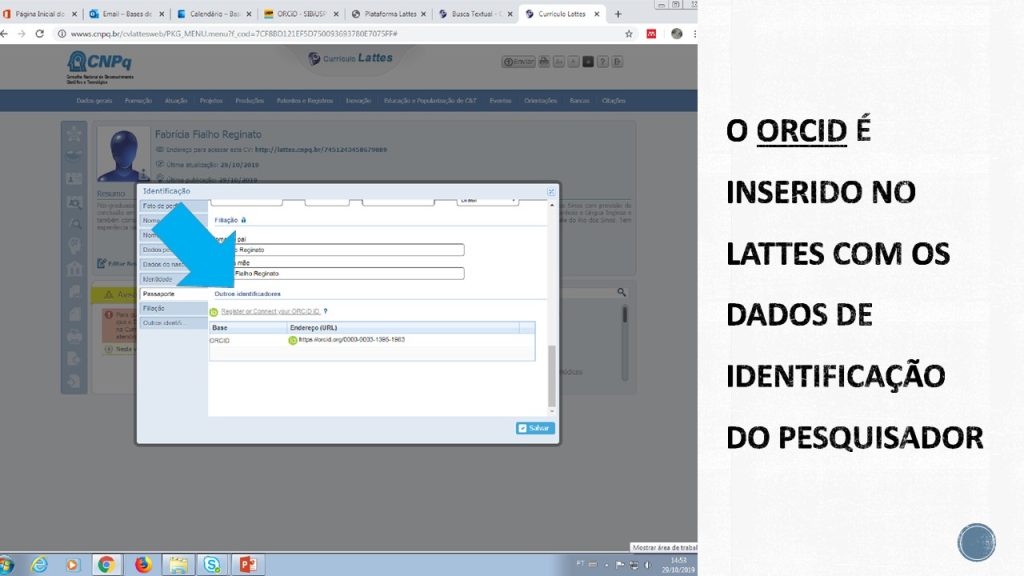
Task: Click the search magnifier in the right panel
Action: [622, 293]
